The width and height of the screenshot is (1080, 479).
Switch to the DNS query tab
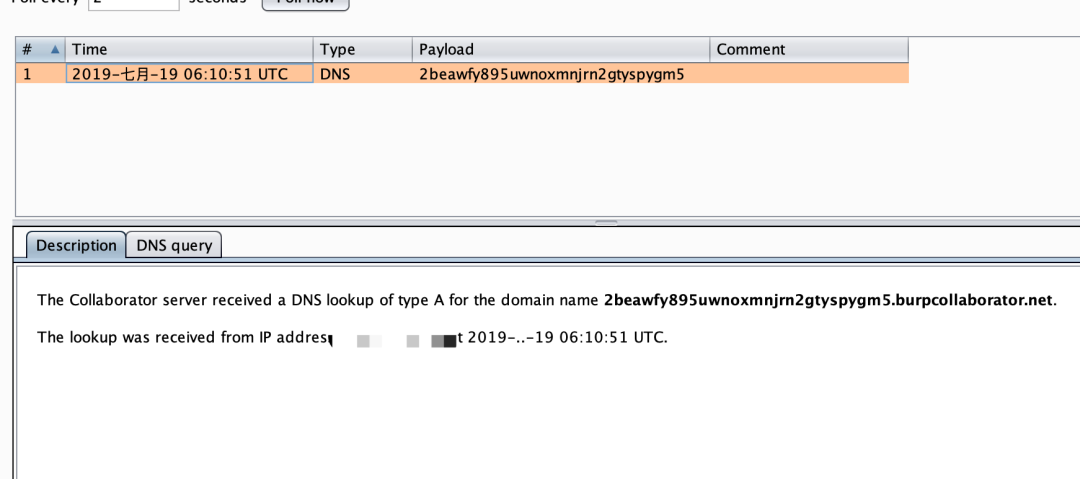tap(174, 245)
